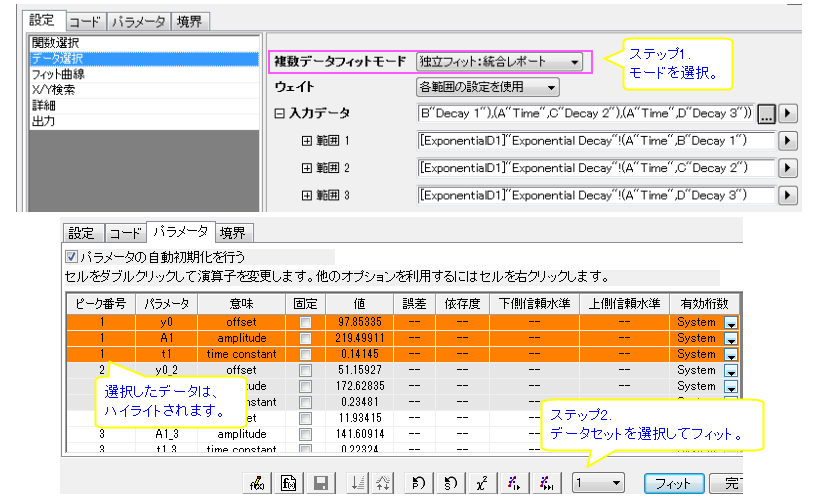
Task: Select X/Y検索 in the settings list
Action: point(144,90)
